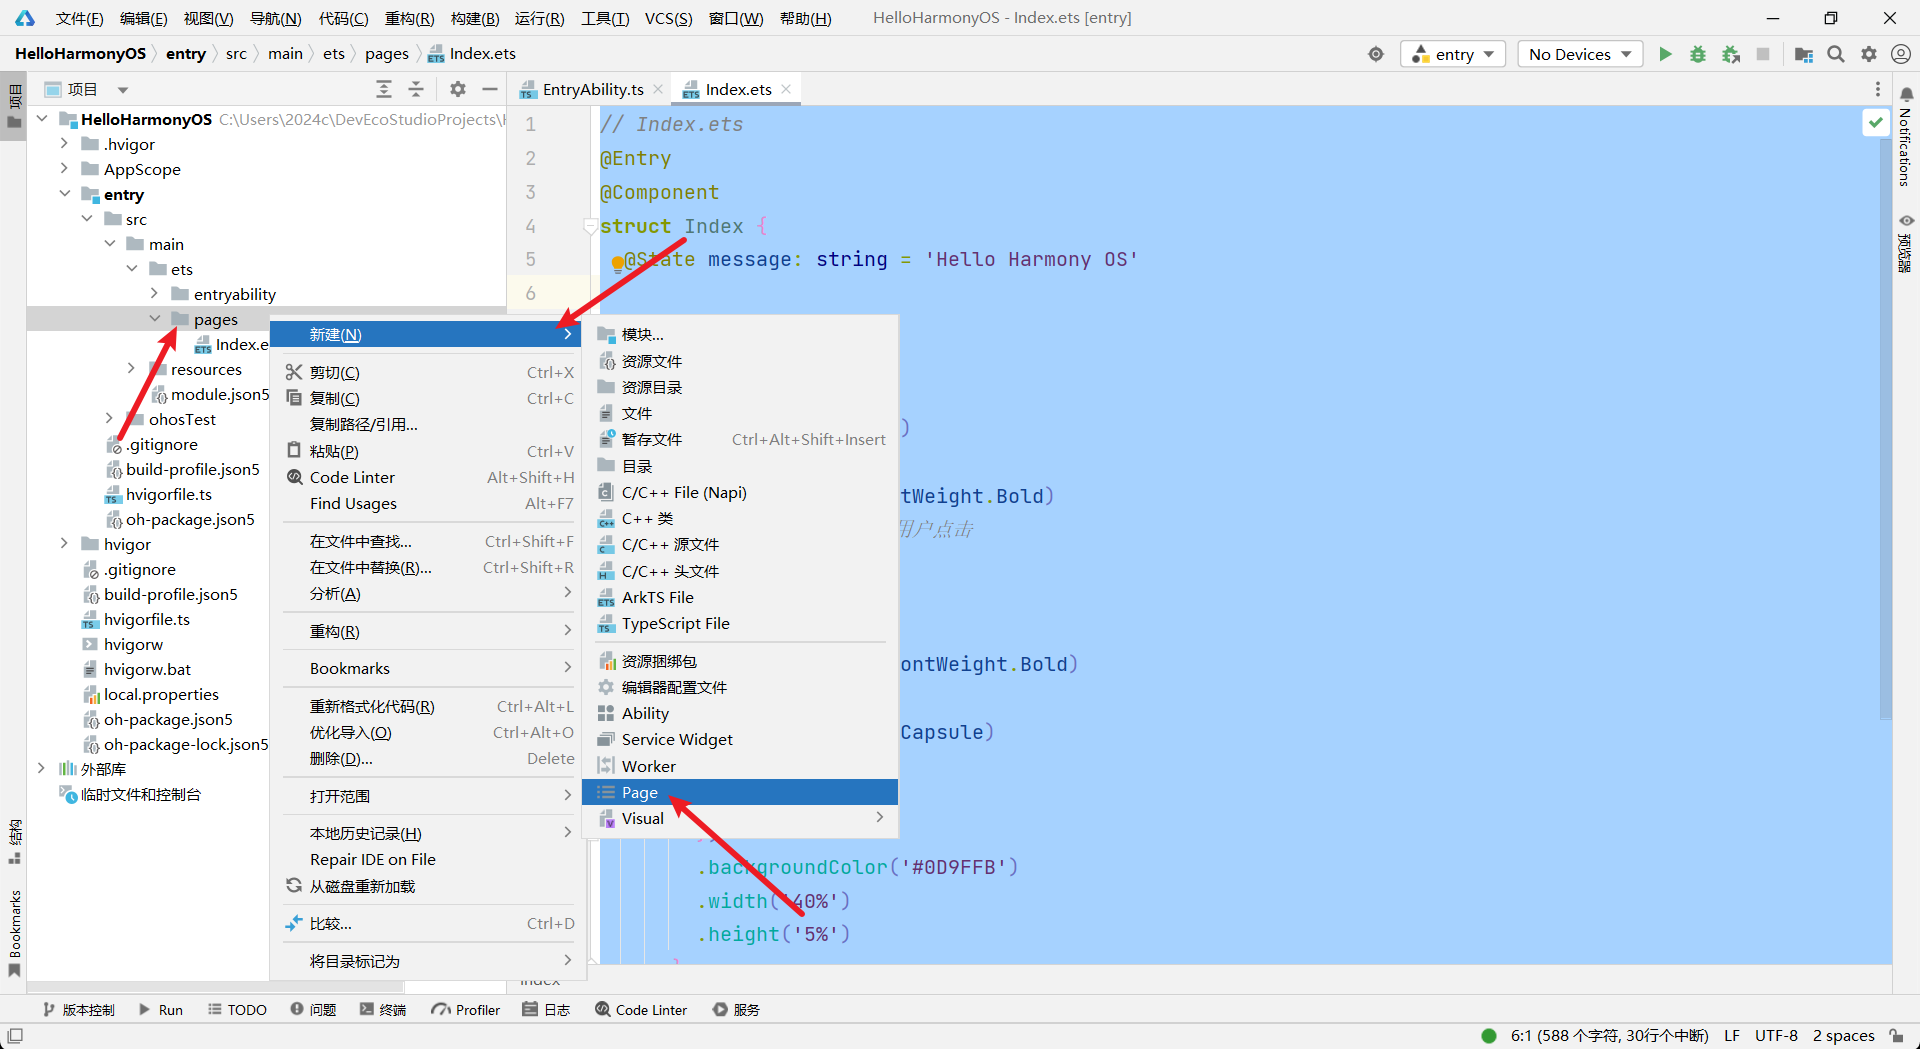Open the Profiler tool window
Viewport: 1920px width, 1049px height.
[466, 1010]
